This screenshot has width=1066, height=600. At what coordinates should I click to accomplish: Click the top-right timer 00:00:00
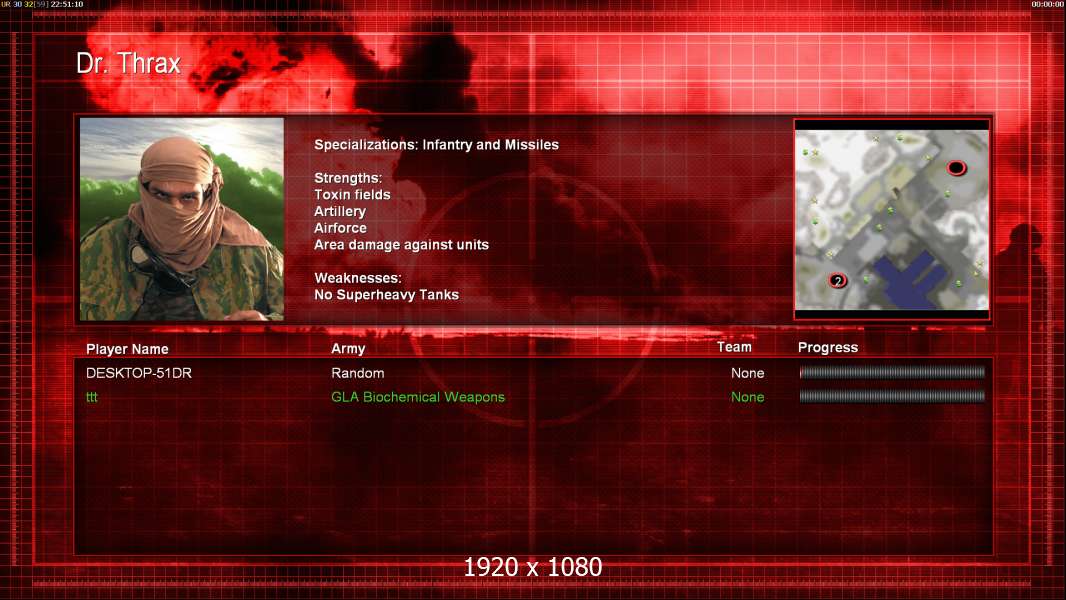point(1048,4)
